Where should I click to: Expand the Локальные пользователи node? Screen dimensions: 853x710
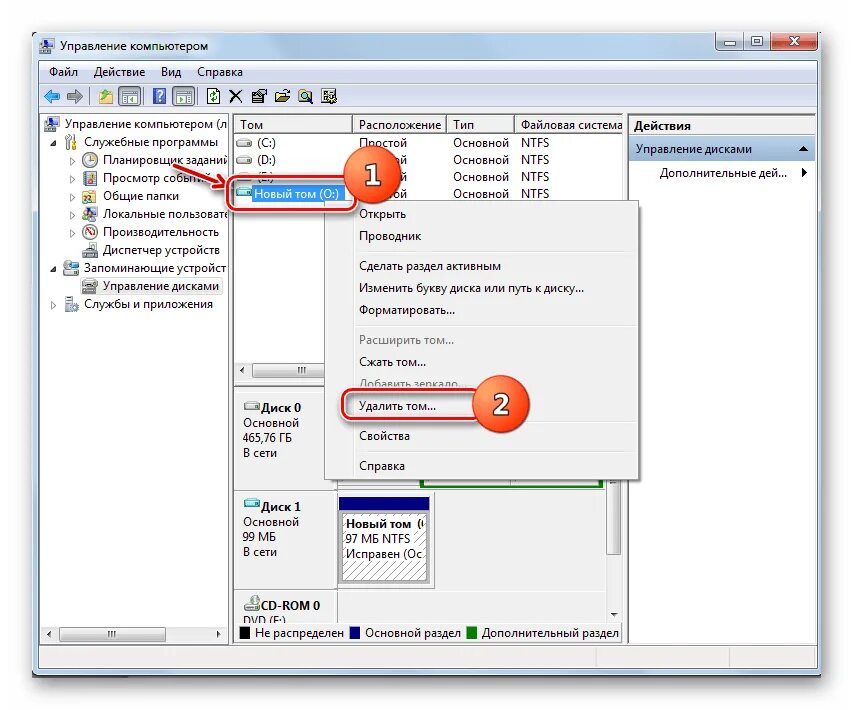(72, 215)
